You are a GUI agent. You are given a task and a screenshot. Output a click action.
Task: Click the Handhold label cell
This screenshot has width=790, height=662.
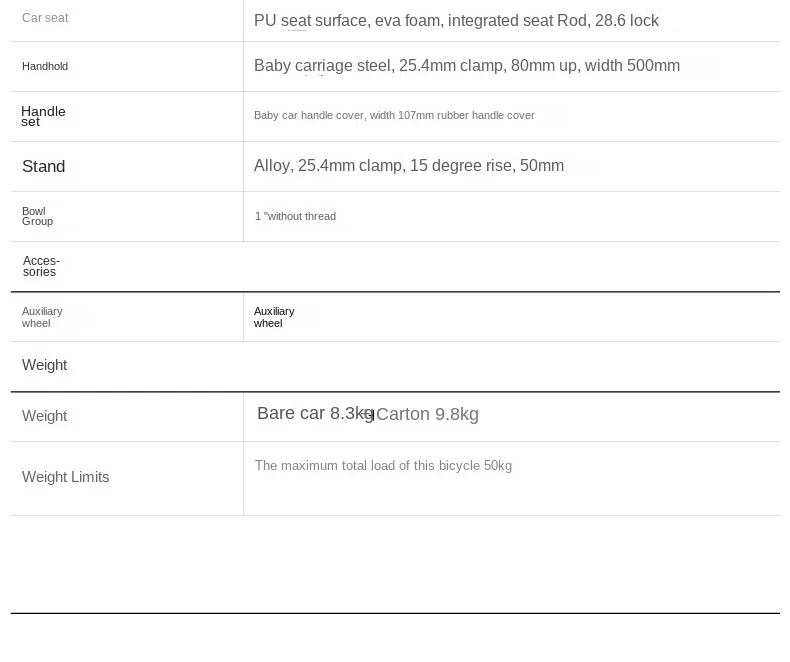click(45, 66)
